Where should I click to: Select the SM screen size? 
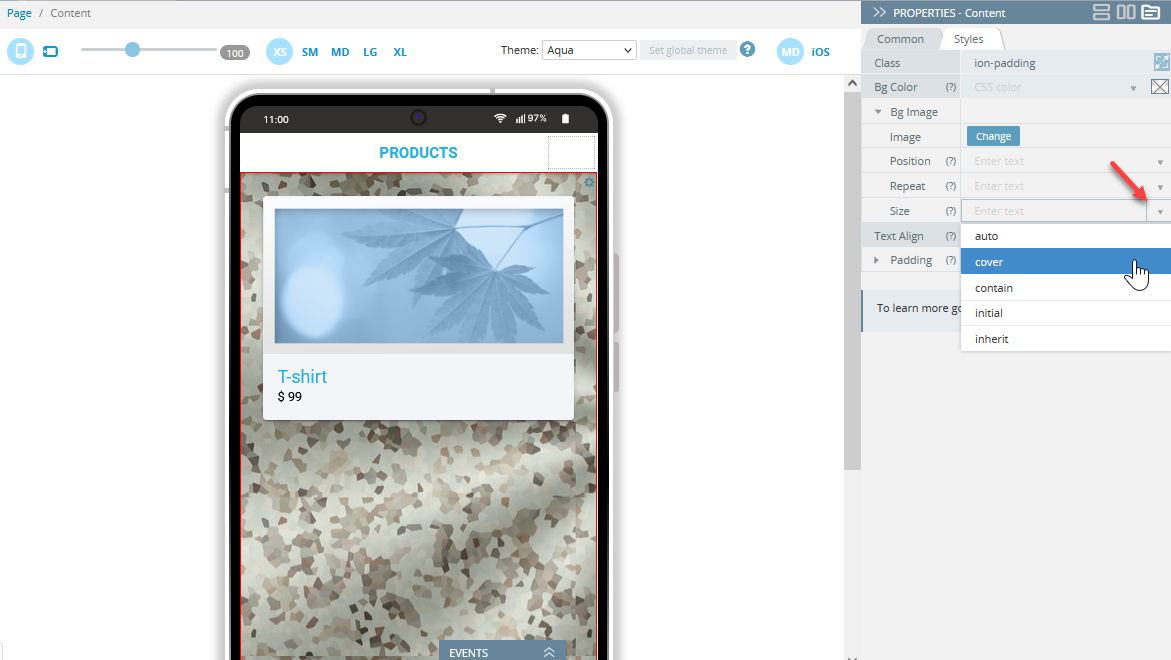(x=310, y=52)
